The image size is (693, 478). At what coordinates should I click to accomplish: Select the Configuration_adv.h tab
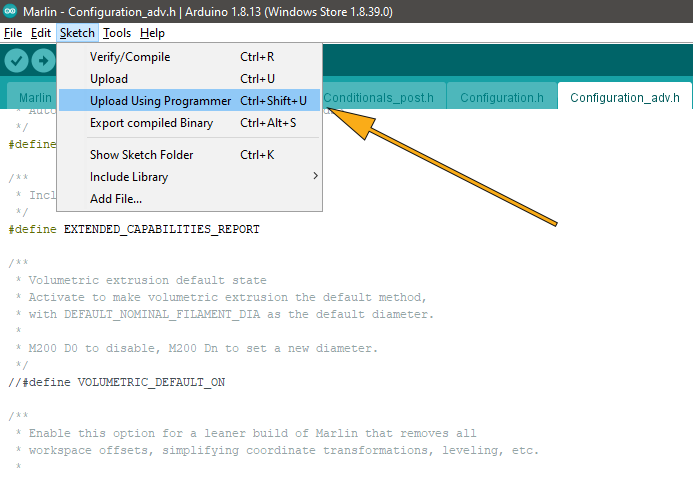pyautogui.click(x=624, y=98)
